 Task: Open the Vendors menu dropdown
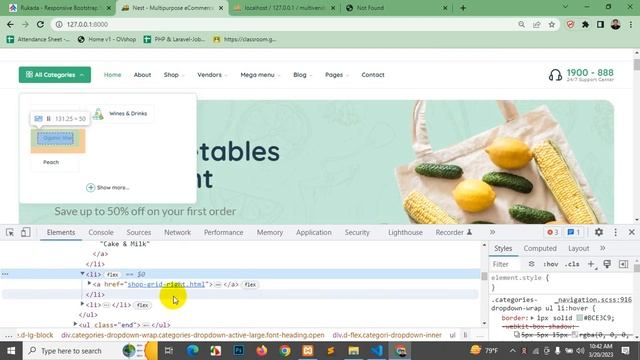click(x=212, y=75)
